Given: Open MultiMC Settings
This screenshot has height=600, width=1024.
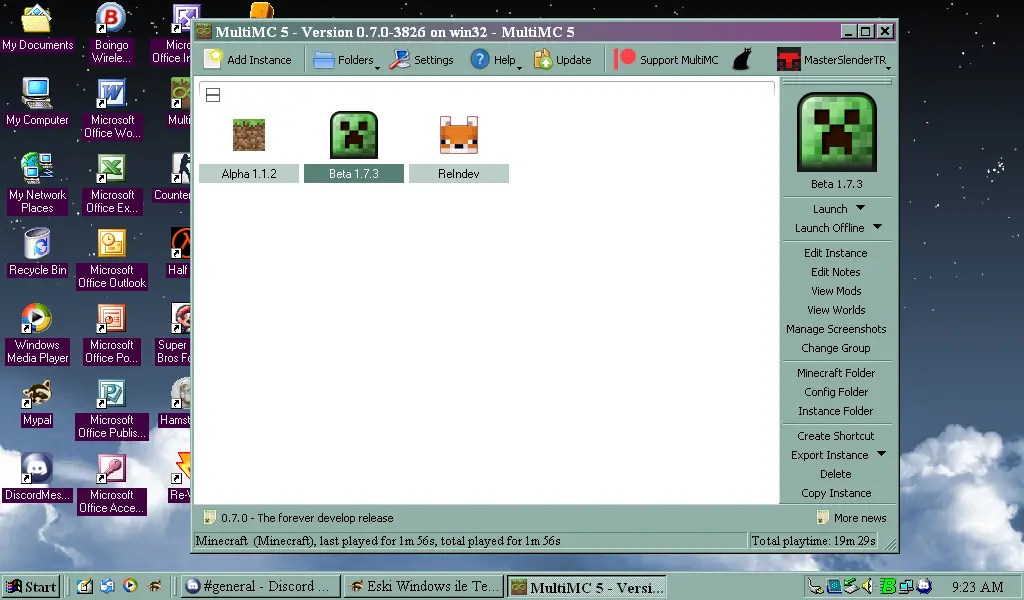Looking at the screenshot, I should point(421,59).
